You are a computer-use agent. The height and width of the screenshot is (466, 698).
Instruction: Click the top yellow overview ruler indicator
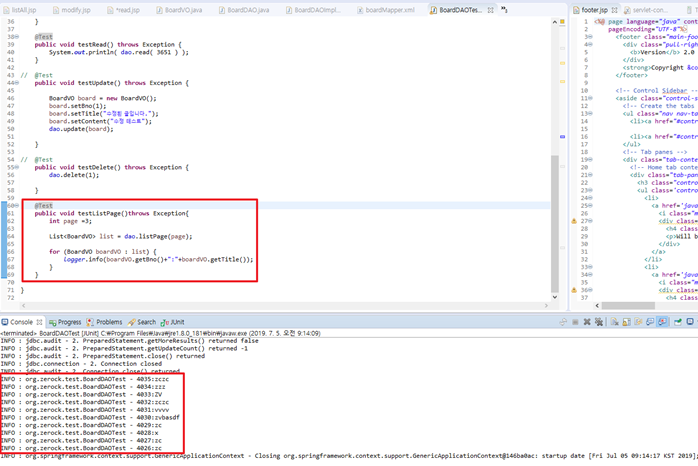[562, 21]
